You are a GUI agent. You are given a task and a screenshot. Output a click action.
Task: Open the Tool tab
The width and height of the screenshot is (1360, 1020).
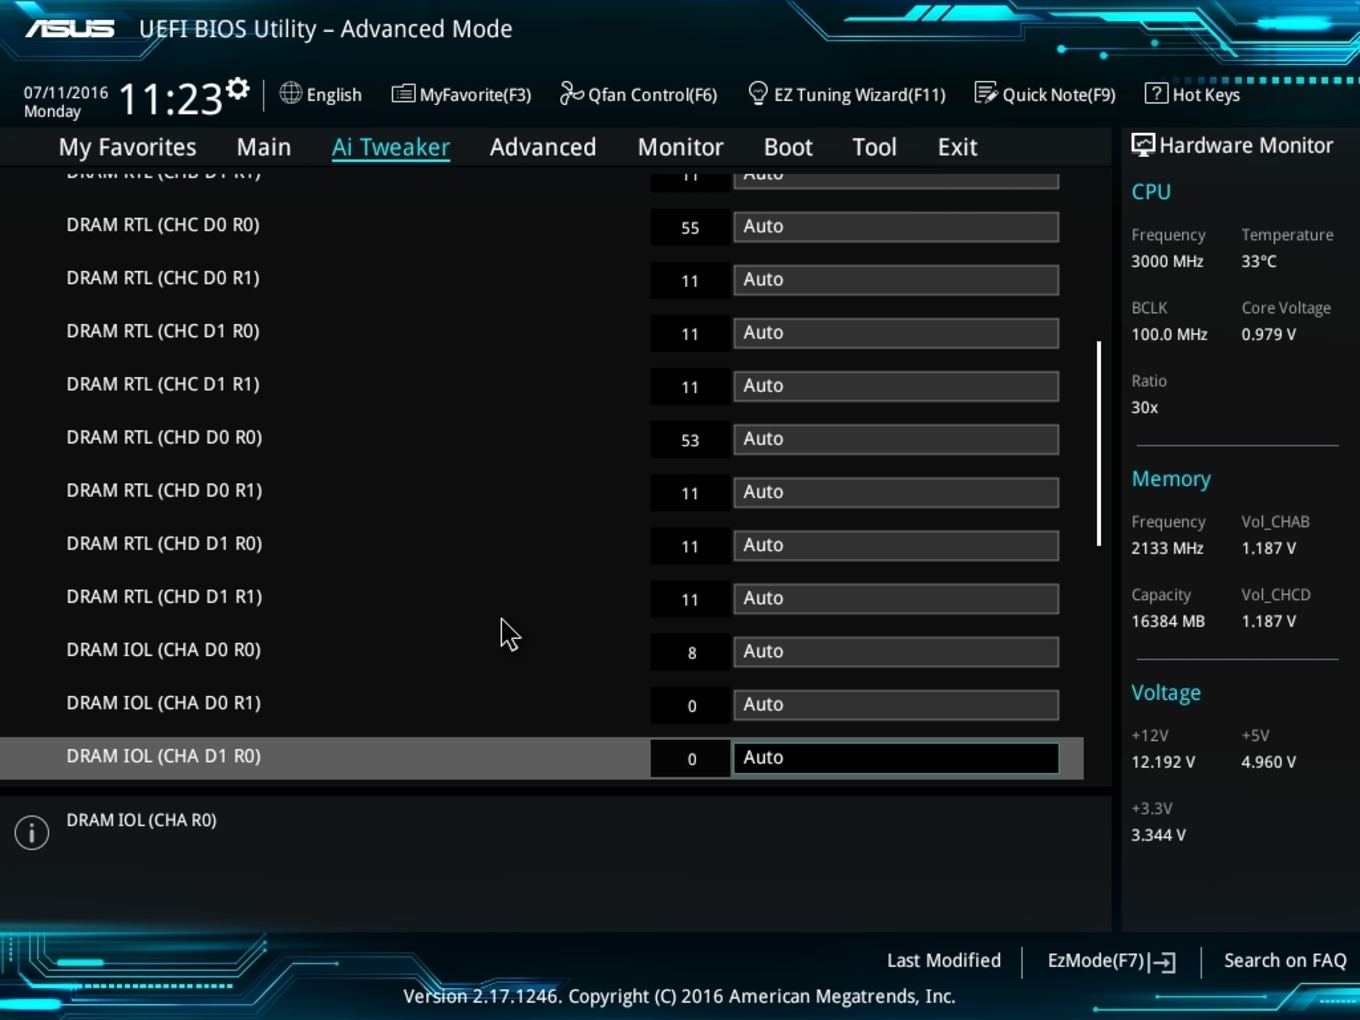(874, 147)
